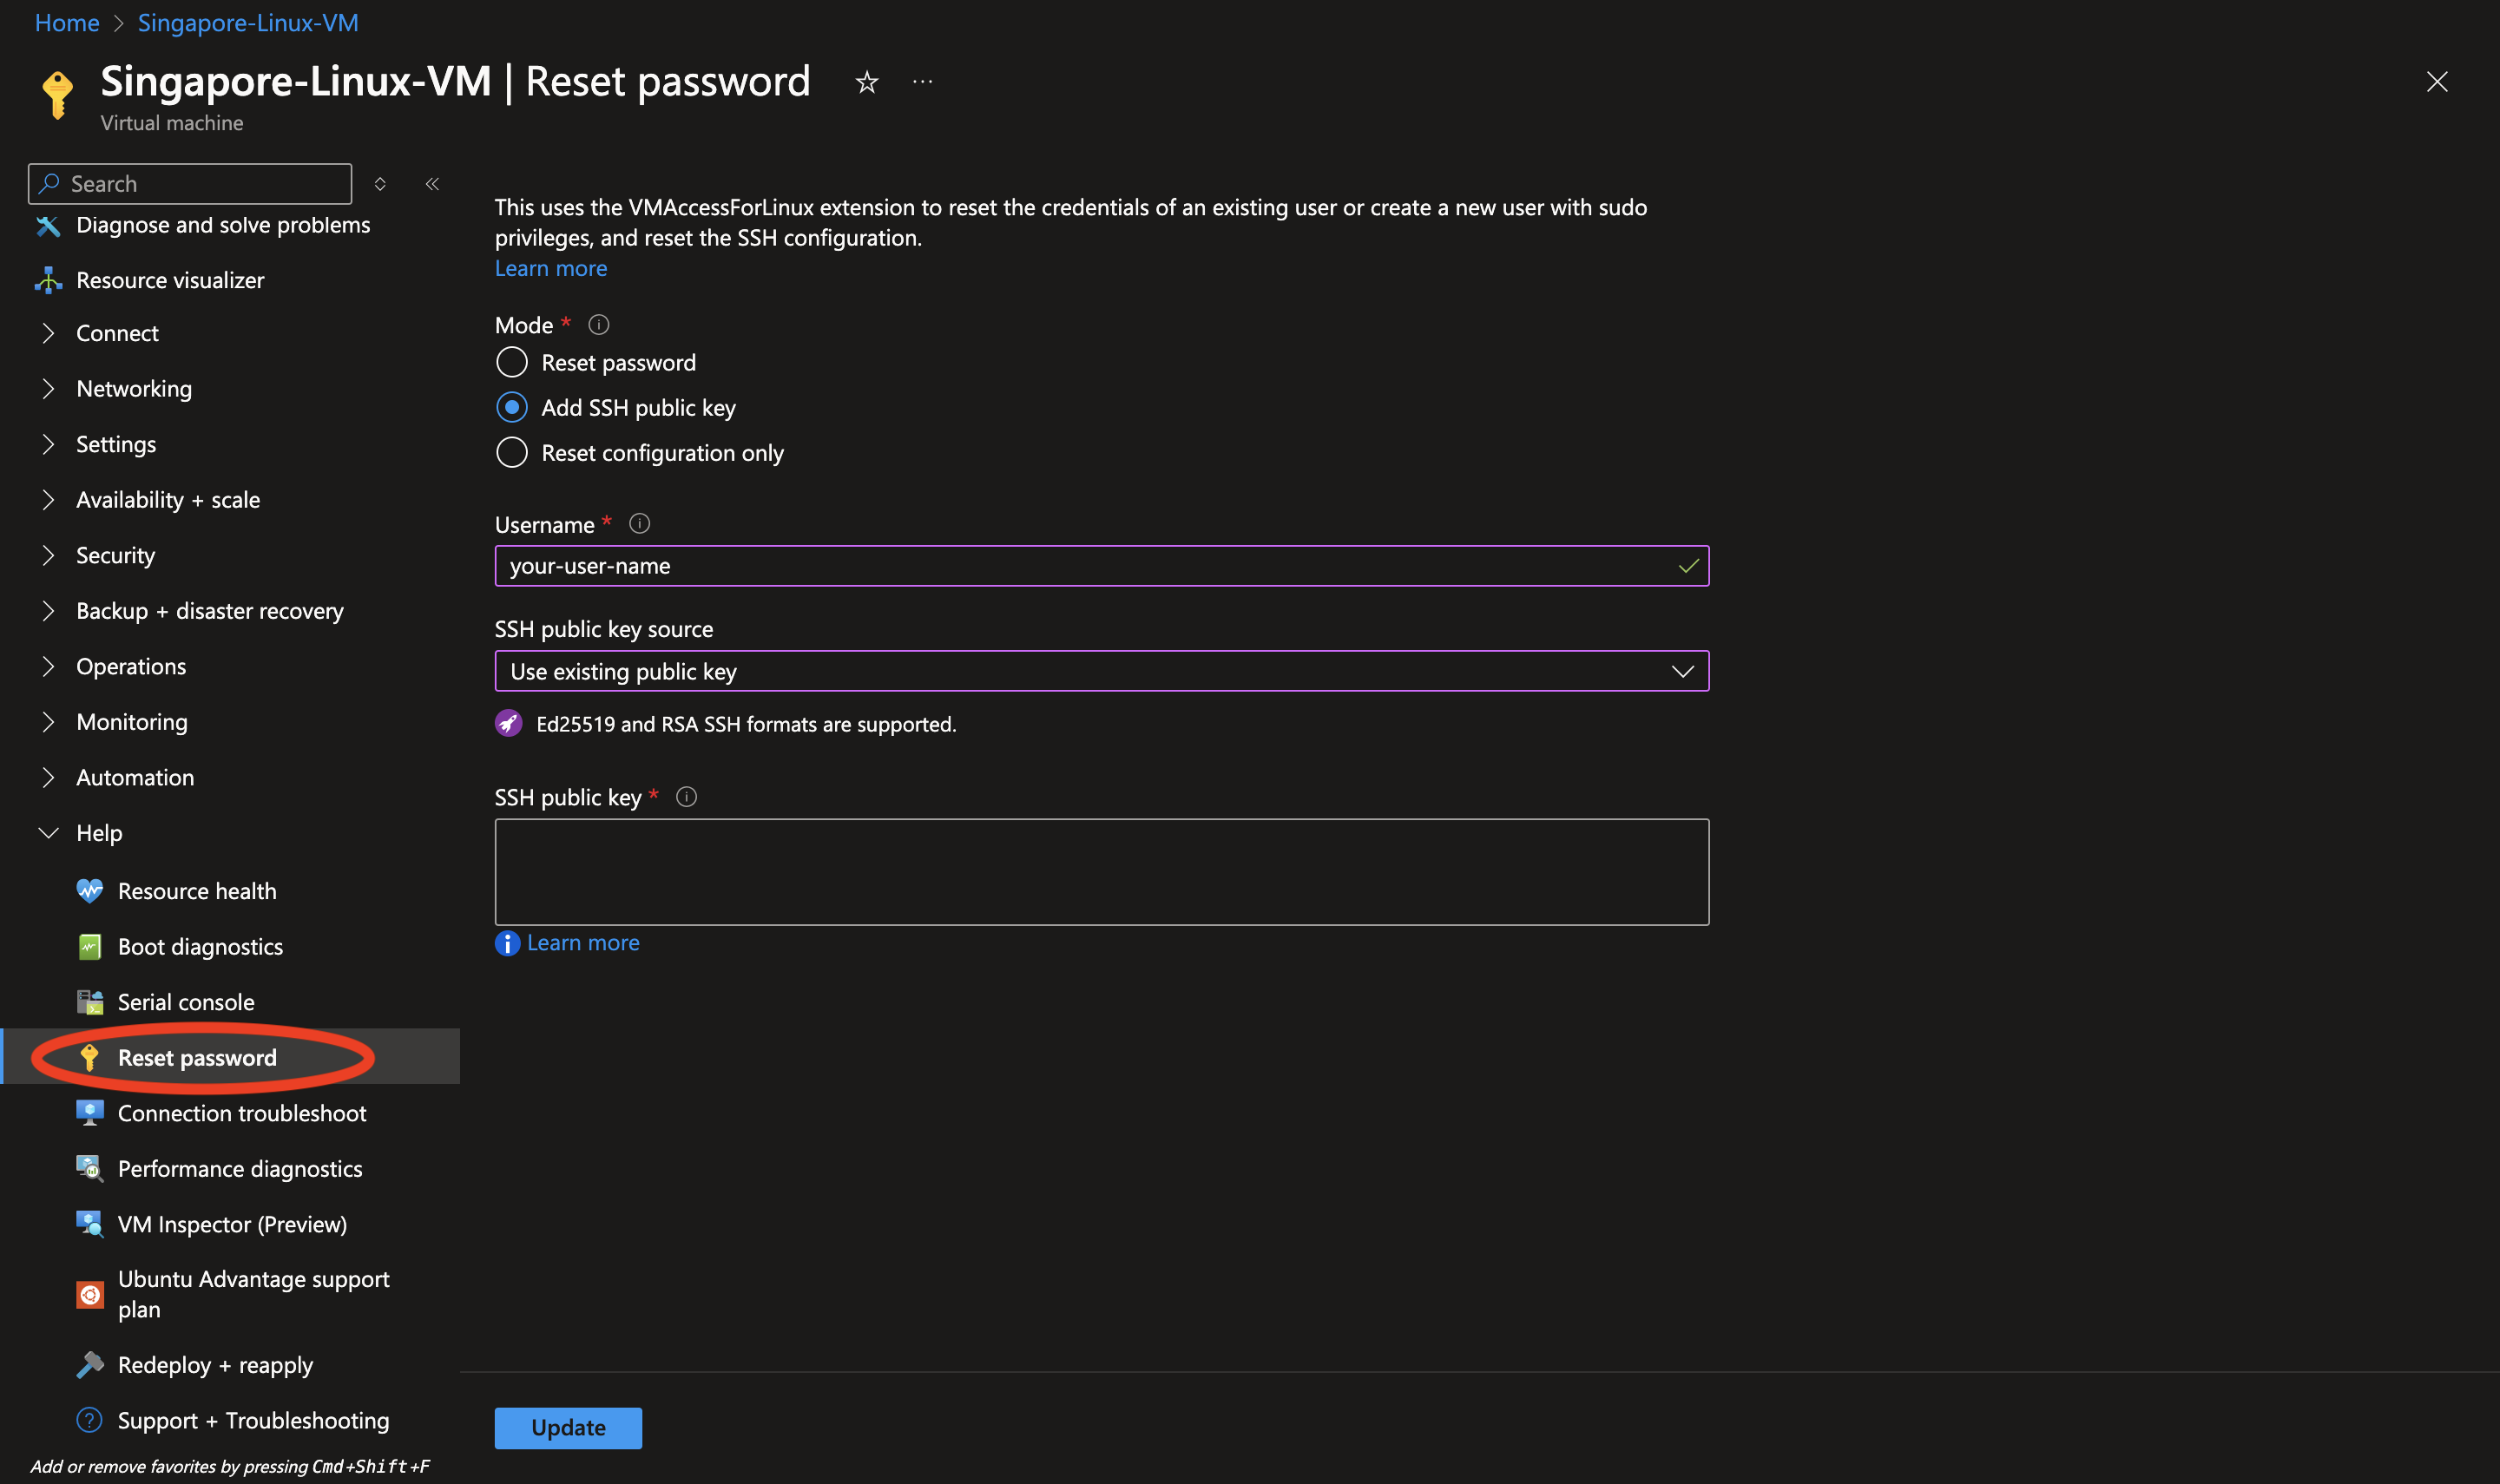
Task: Open Connection troubleshoot
Action: [241, 1112]
